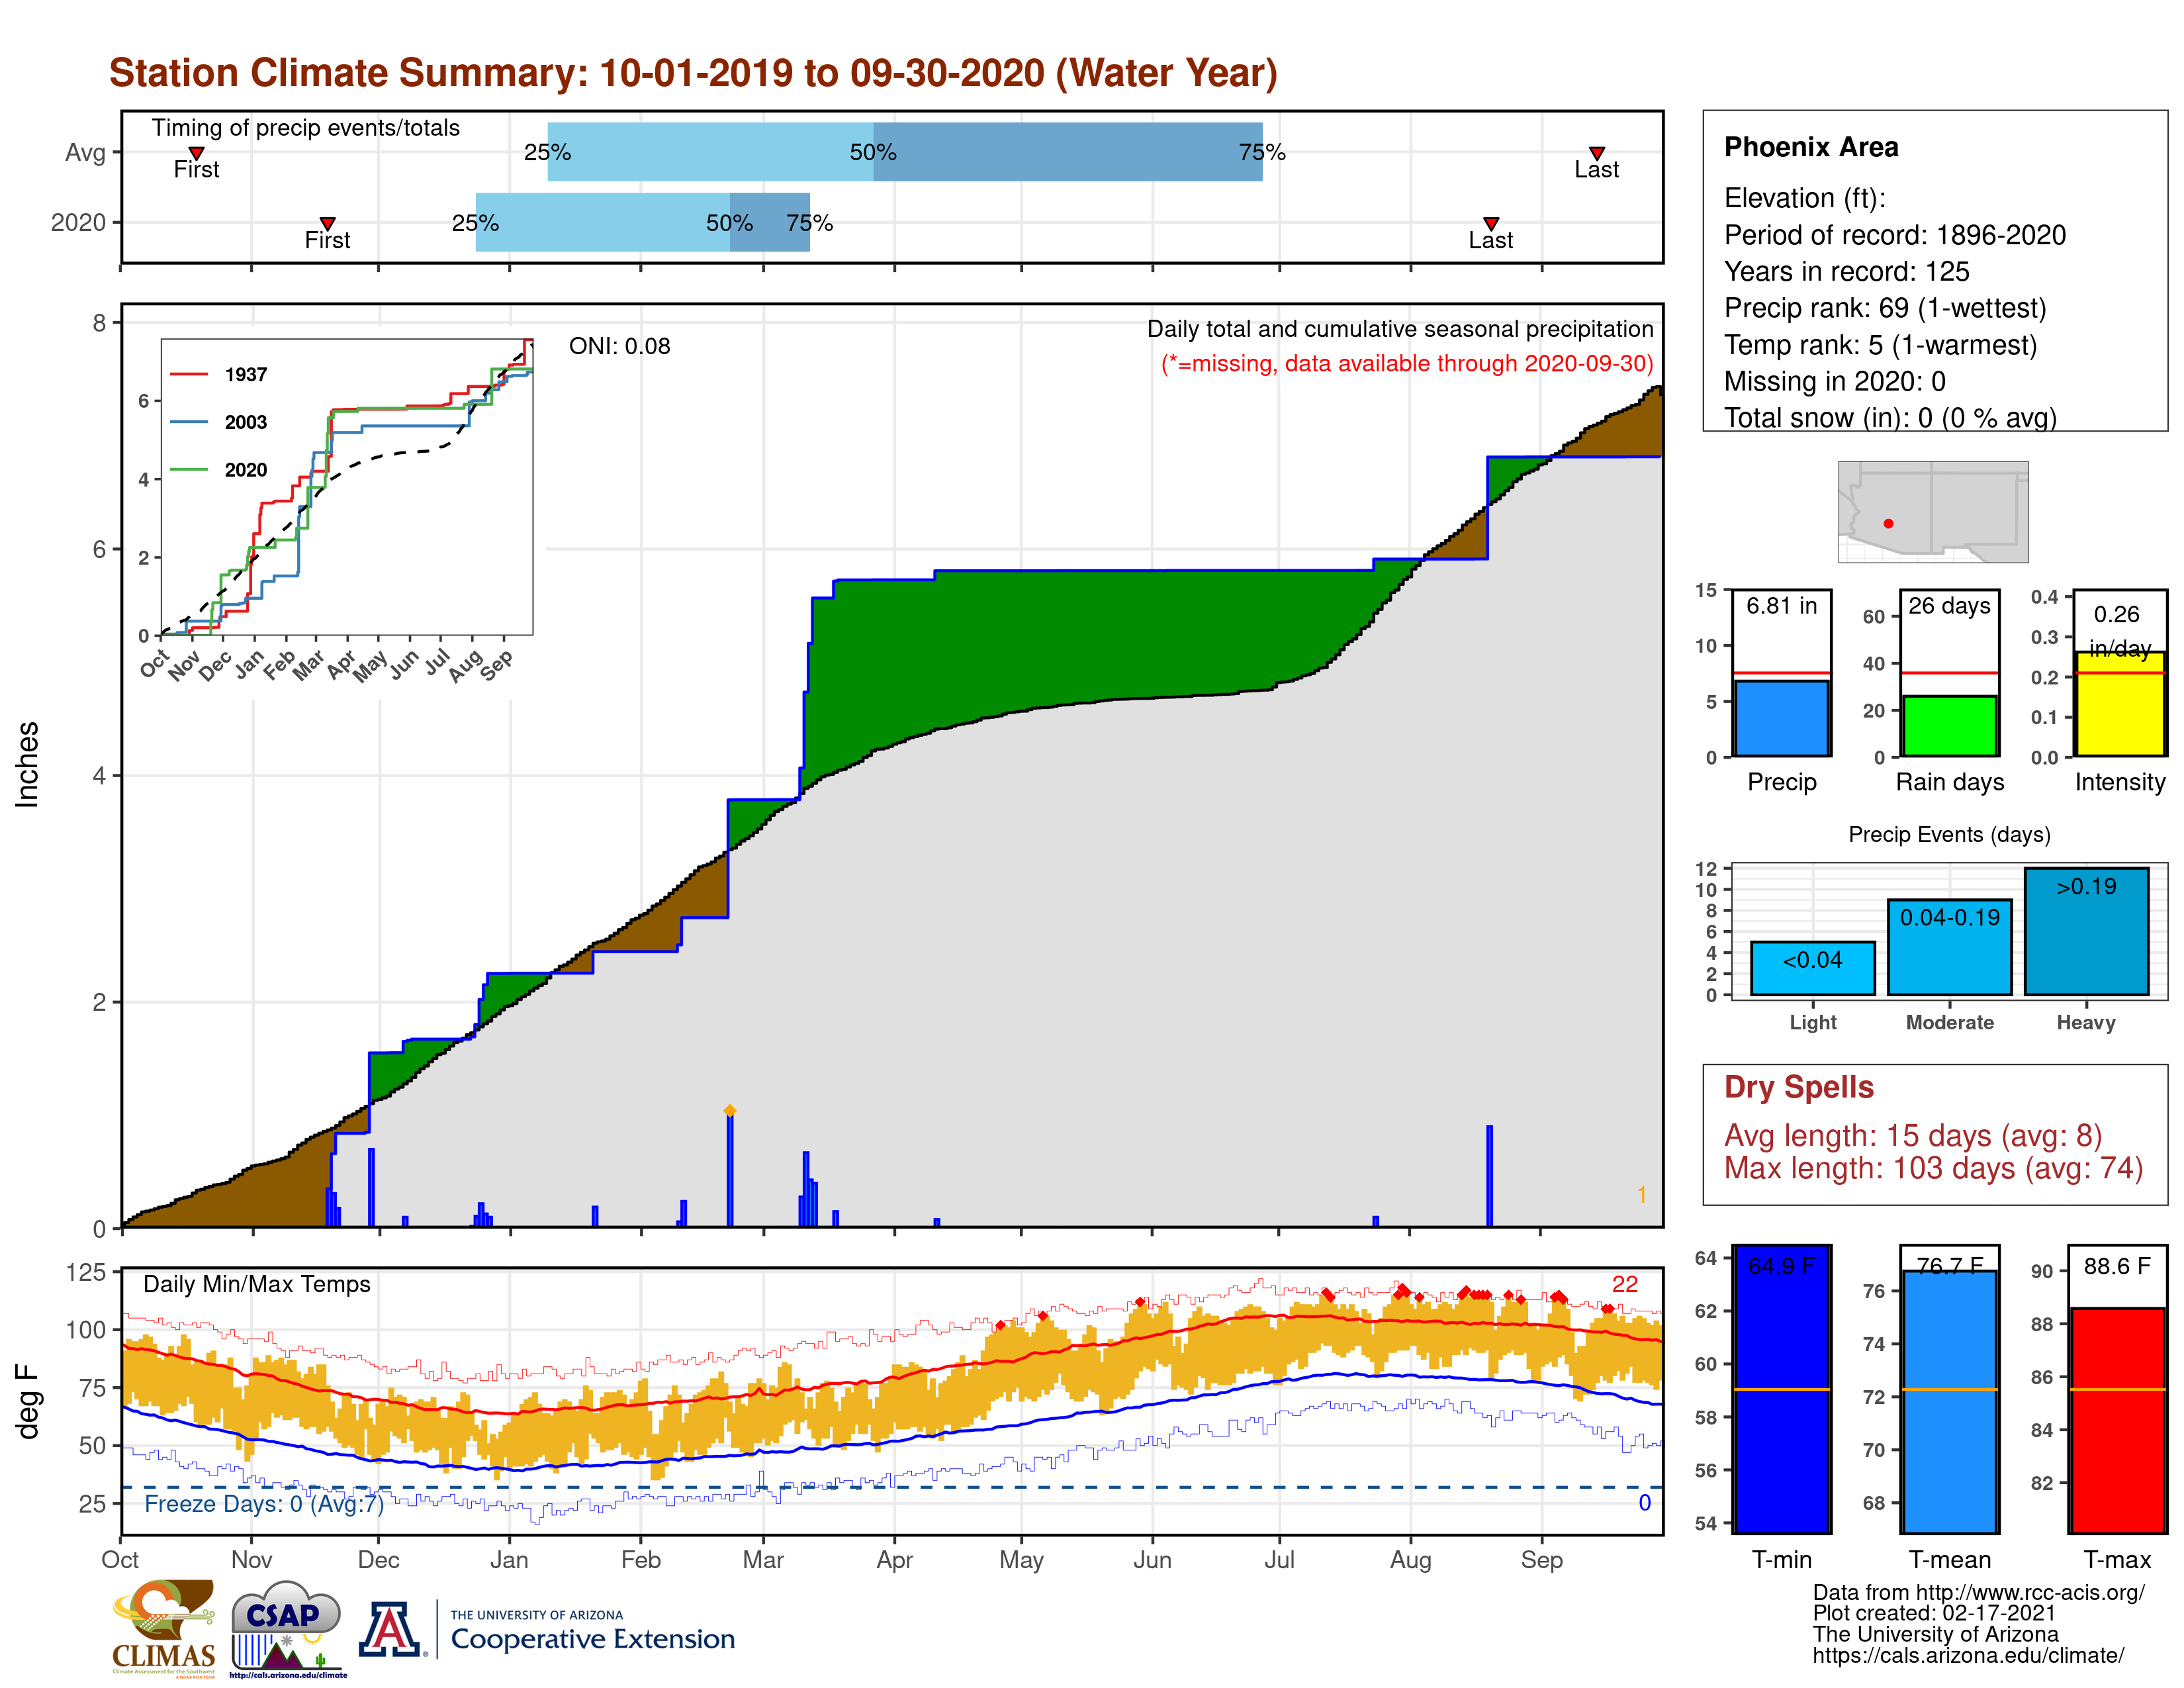Click the orange diamond above February precip spike
Image resolution: width=2184 pixels, height=1688 pixels.
coord(730,1110)
